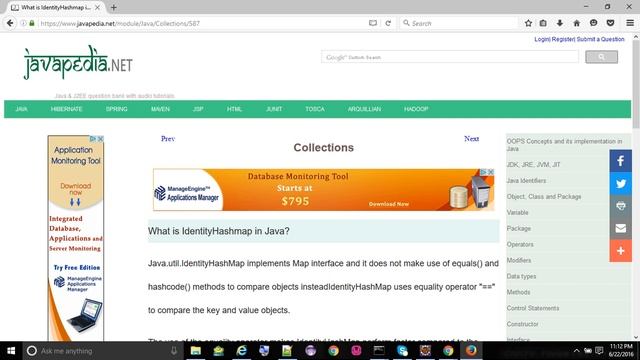Open Object, Class and Package link
The width and height of the screenshot is (640, 360).
(x=544, y=196)
